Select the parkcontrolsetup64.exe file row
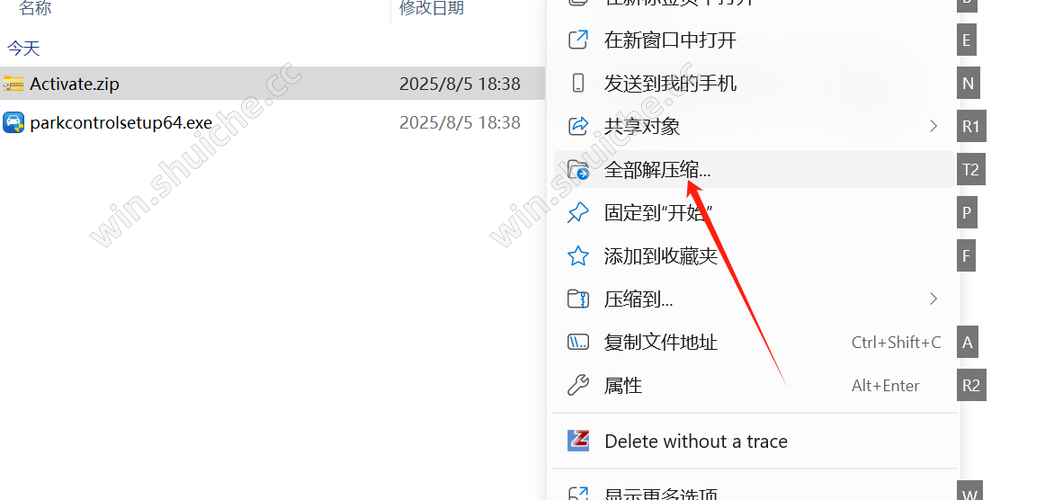1045x500 pixels. pyautogui.click(x=272, y=123)
